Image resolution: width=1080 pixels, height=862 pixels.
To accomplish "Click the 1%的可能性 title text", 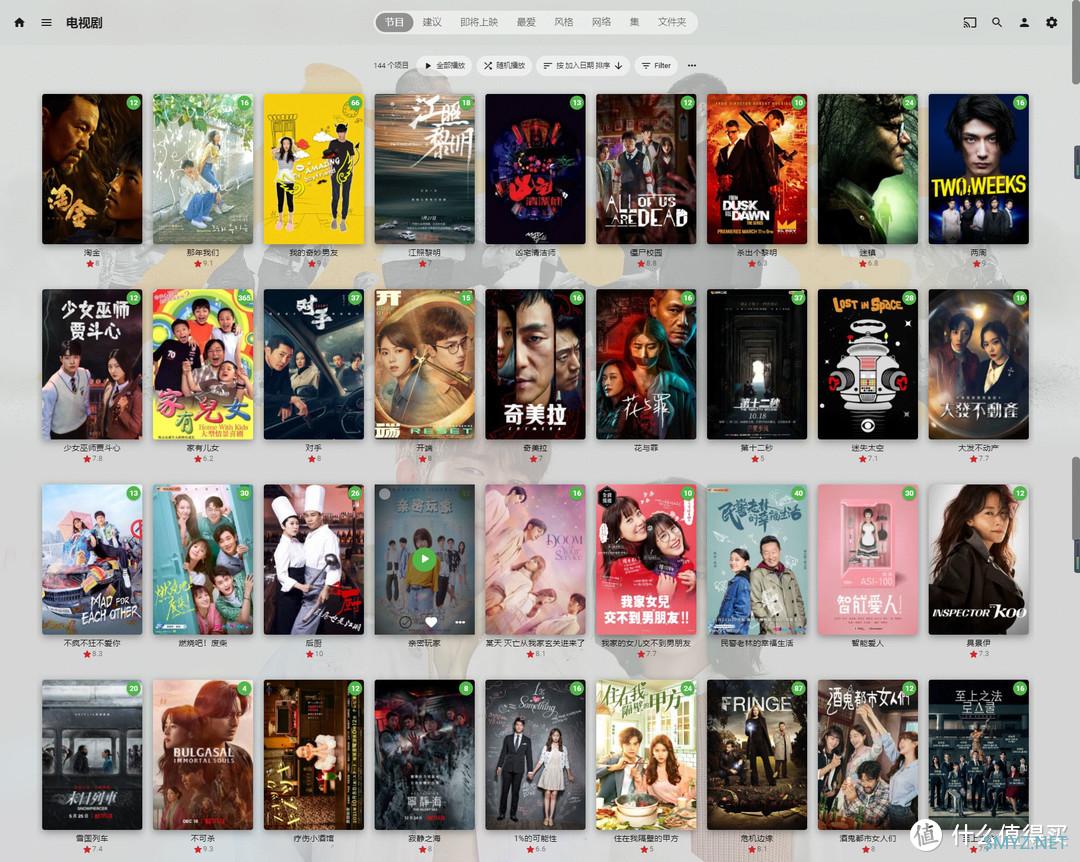I will pyautogui.click(x=535, y=839).
